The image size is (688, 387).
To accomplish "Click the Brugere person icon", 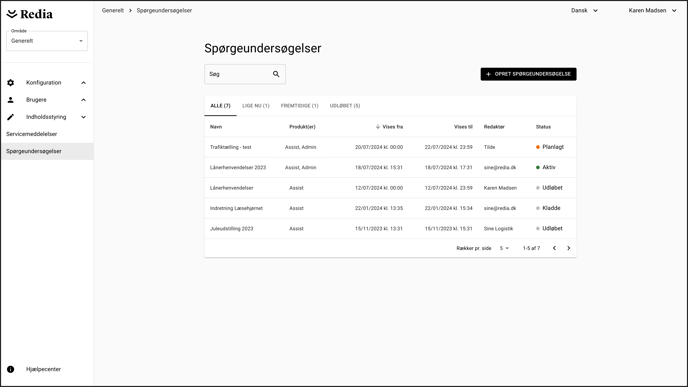I will [11, 100].
